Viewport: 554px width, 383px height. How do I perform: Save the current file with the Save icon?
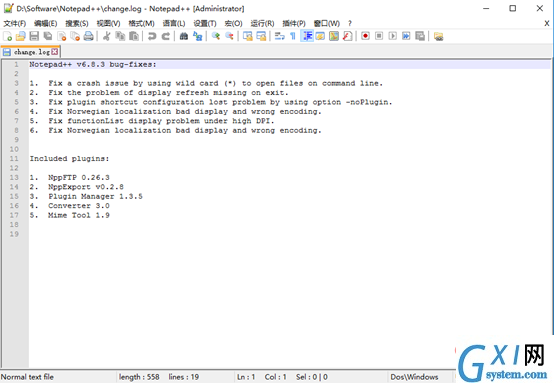[34, 36]
